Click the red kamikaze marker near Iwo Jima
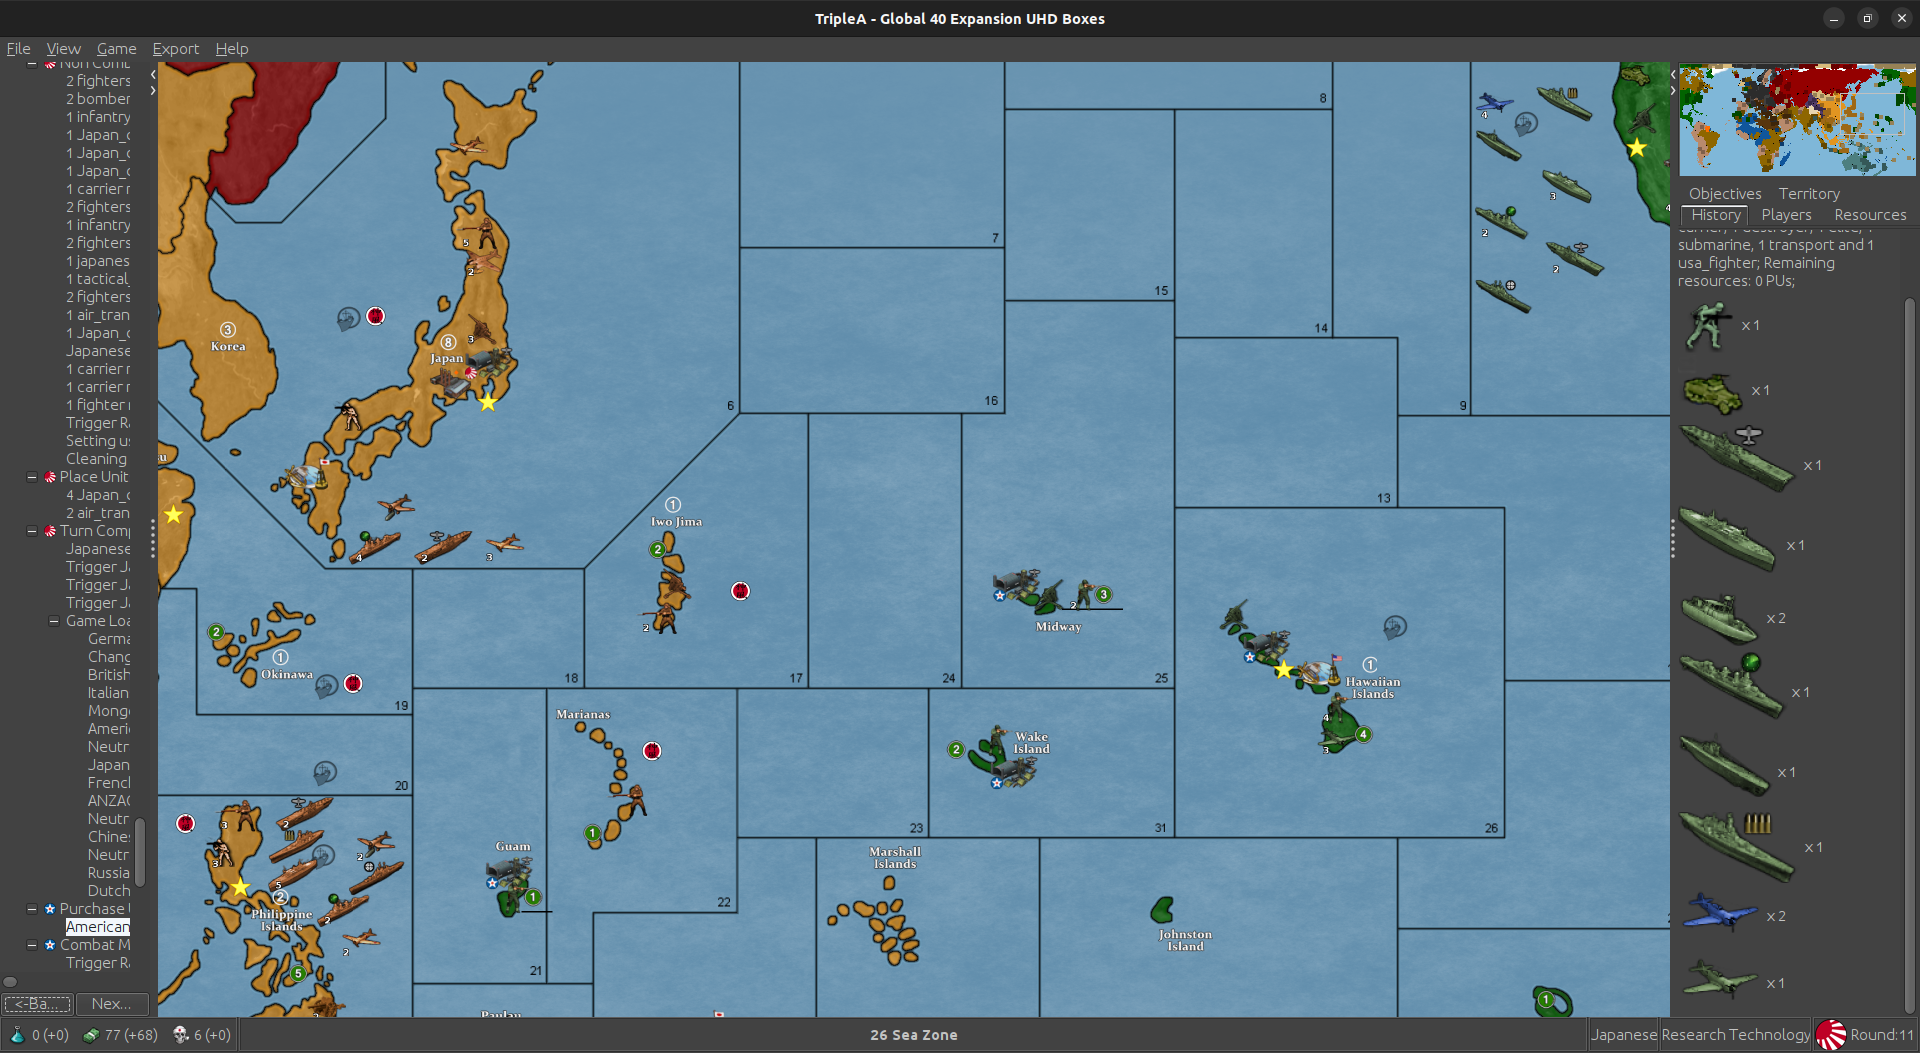 point(740,591)
